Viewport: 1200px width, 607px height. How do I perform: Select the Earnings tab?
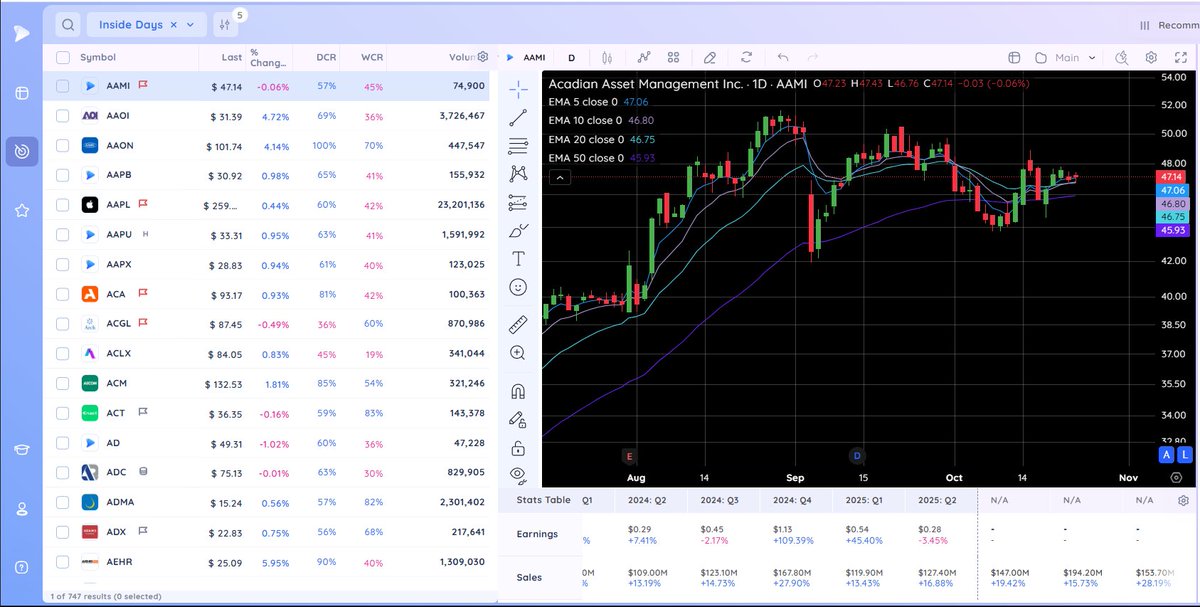[x=539, y=533]
